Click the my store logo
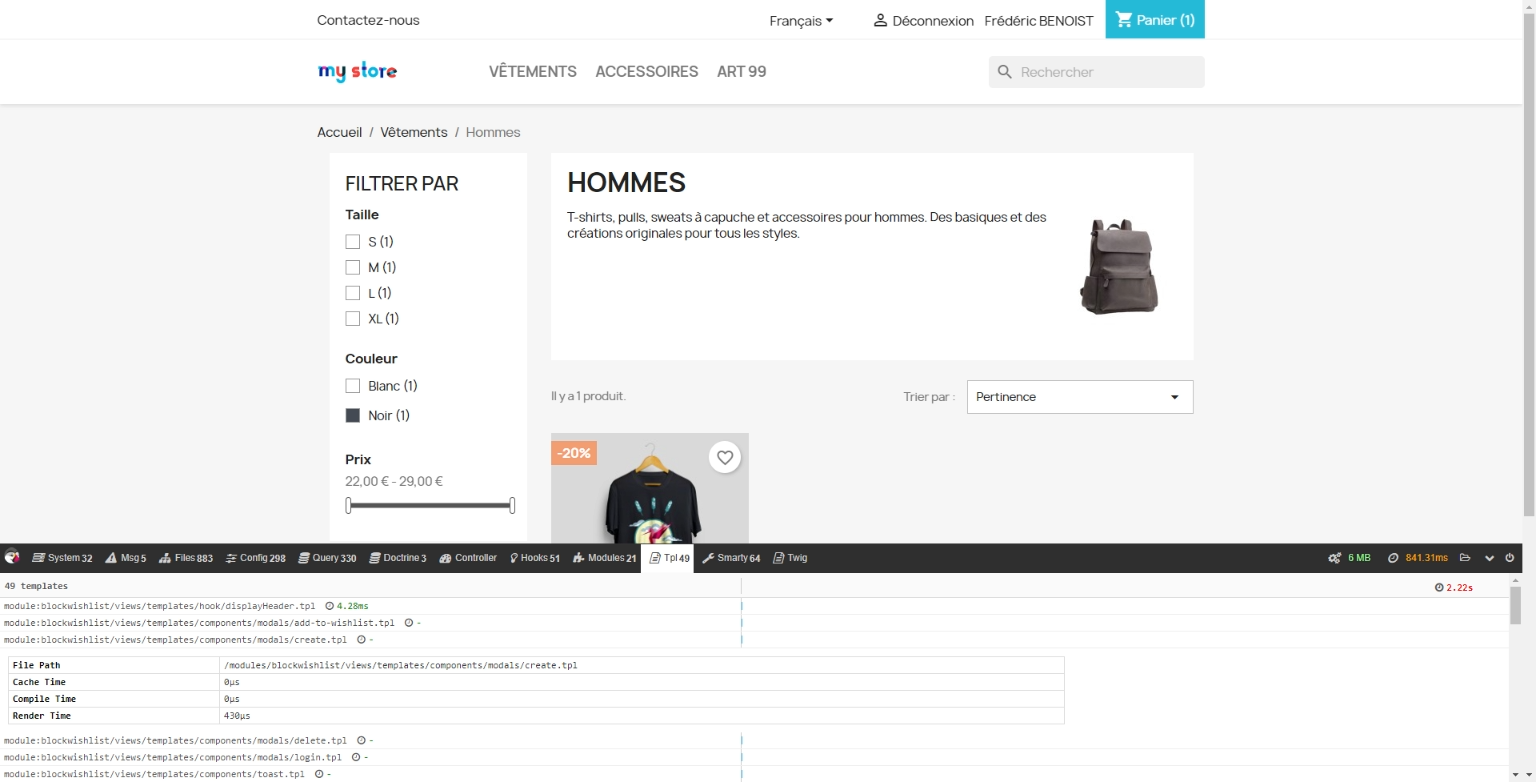The image size is (1536, 782). (357, 71)
